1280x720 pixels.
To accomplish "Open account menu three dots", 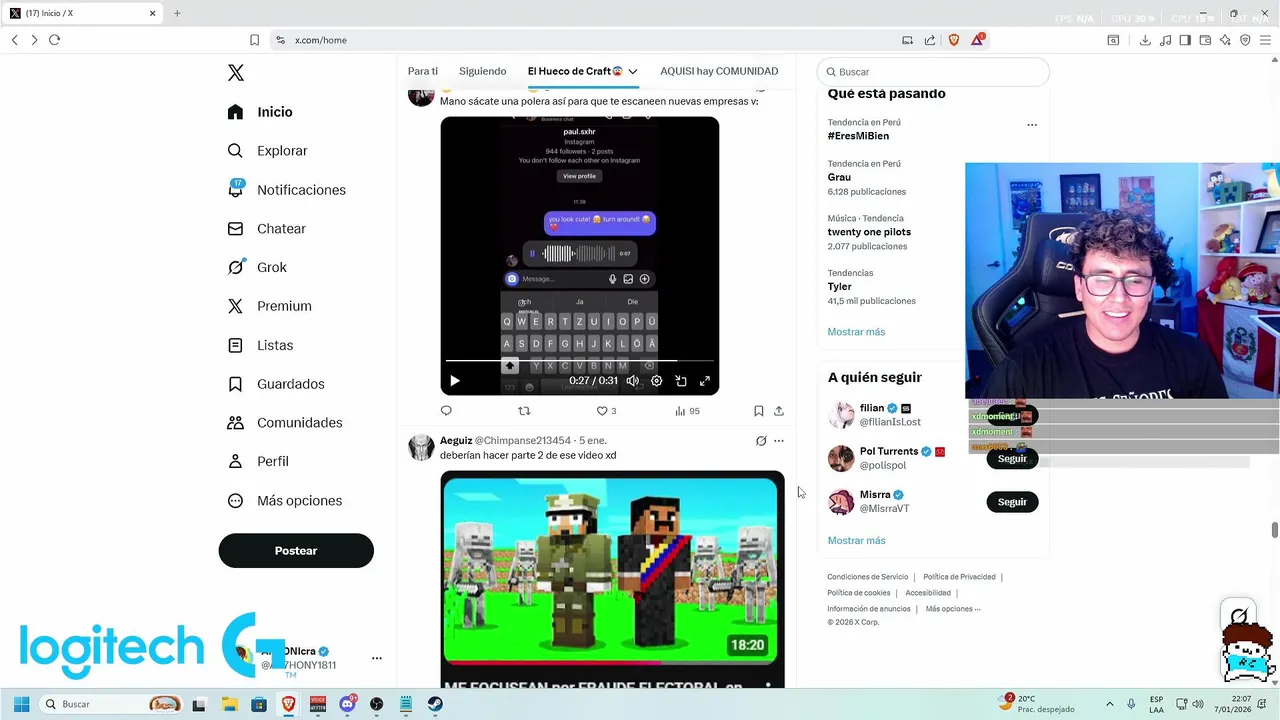I will click(377, 658).
